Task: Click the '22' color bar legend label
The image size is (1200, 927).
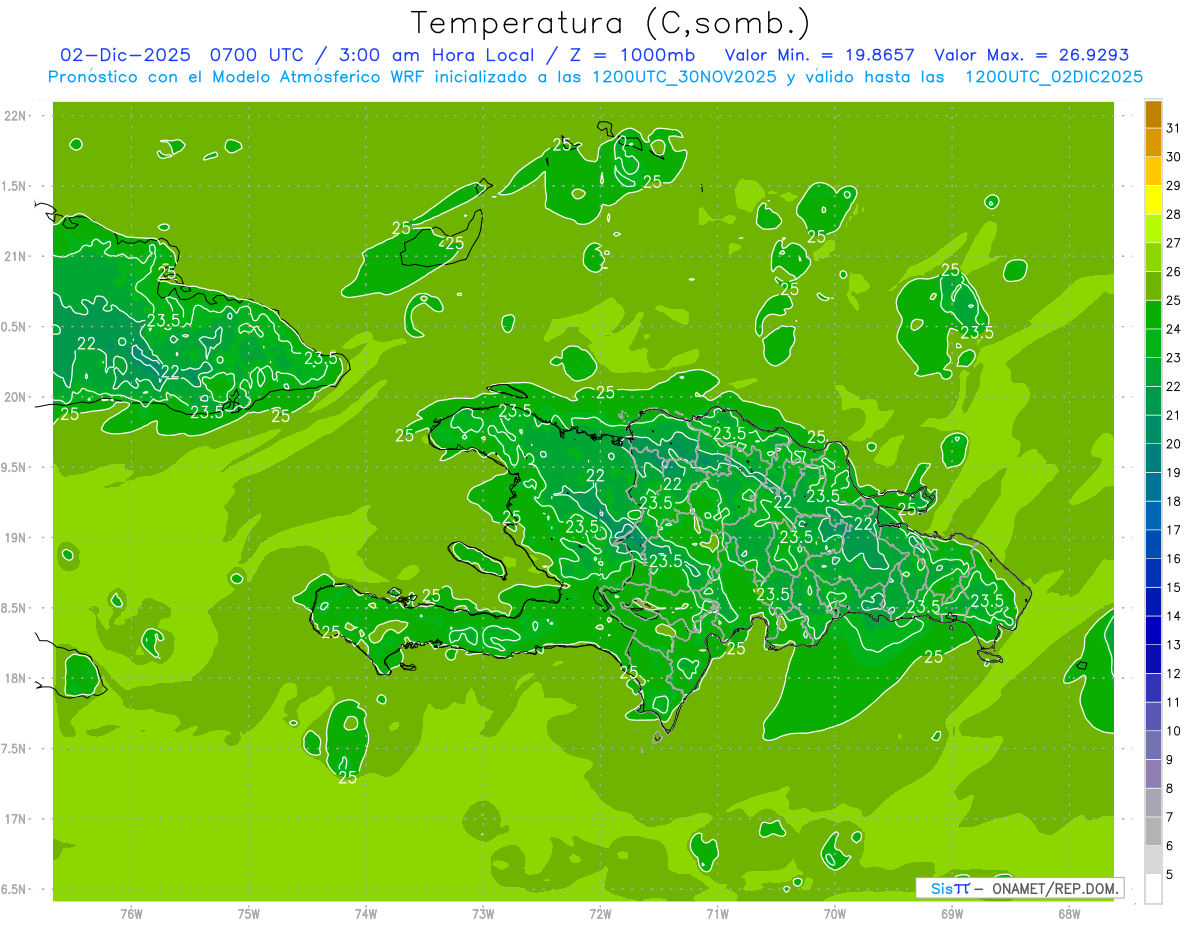Action: 1173,386
